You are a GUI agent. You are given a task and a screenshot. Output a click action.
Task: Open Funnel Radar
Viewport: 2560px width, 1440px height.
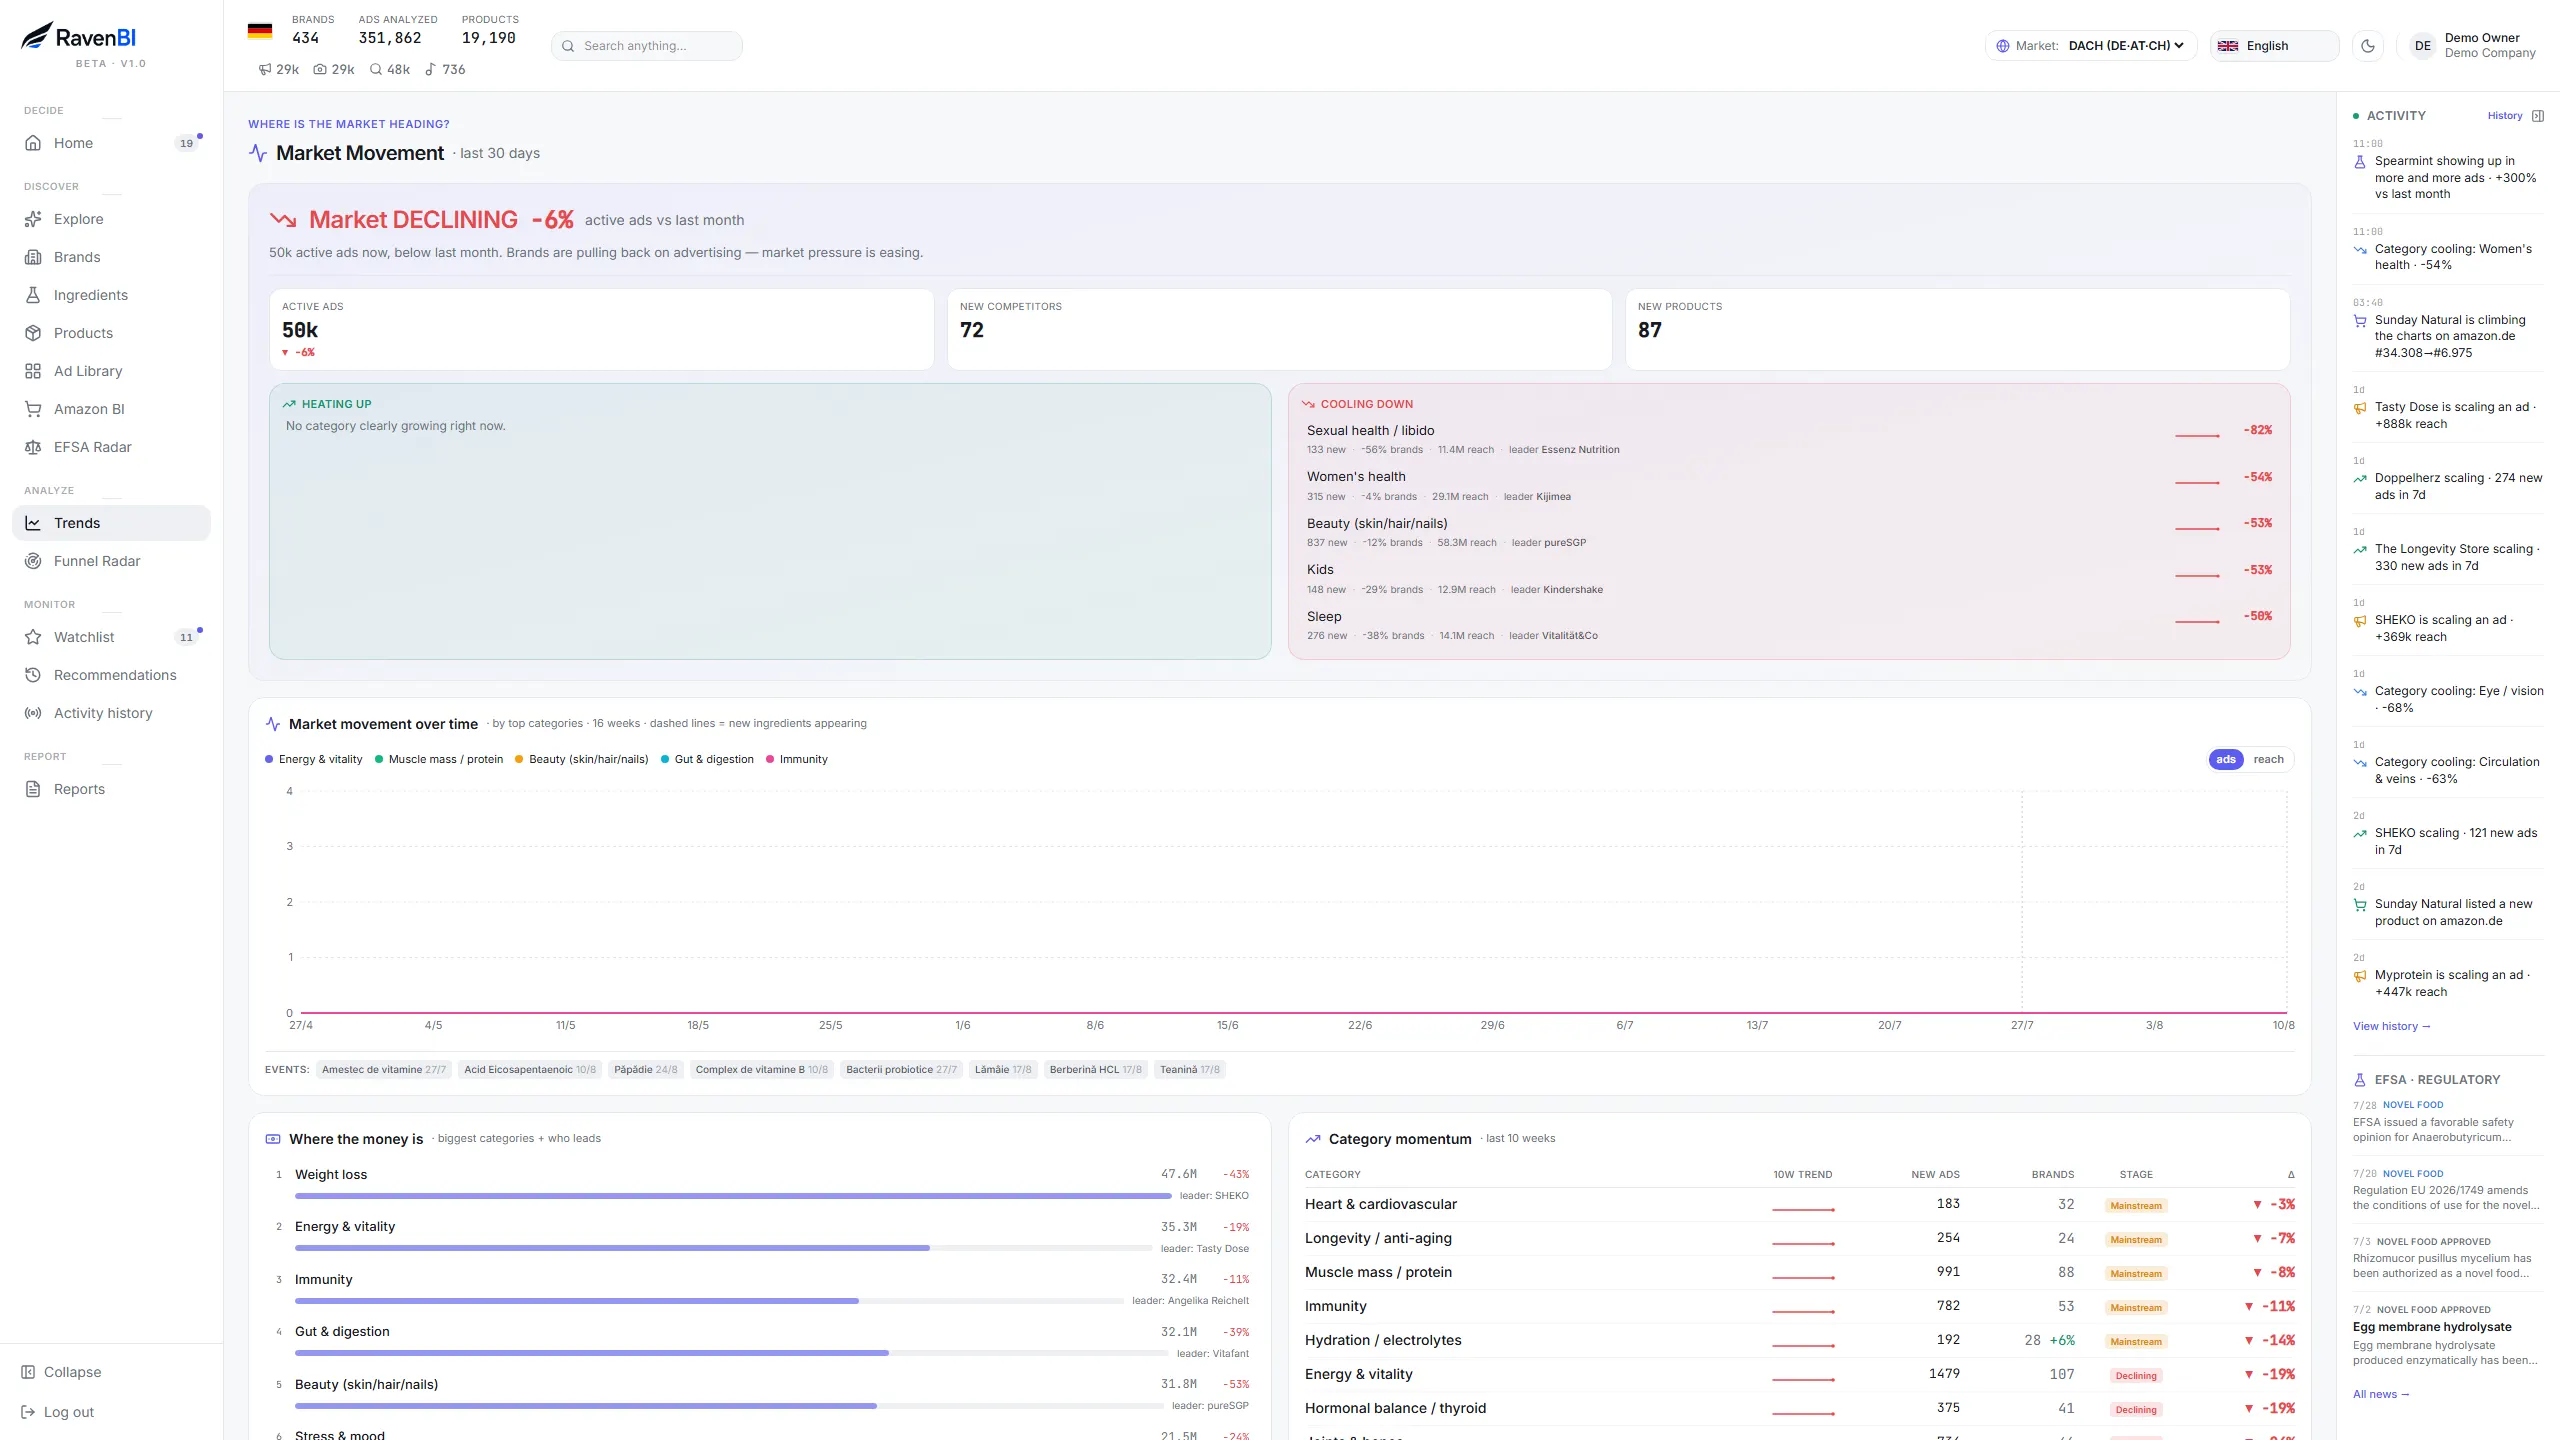tap(111, 561)
